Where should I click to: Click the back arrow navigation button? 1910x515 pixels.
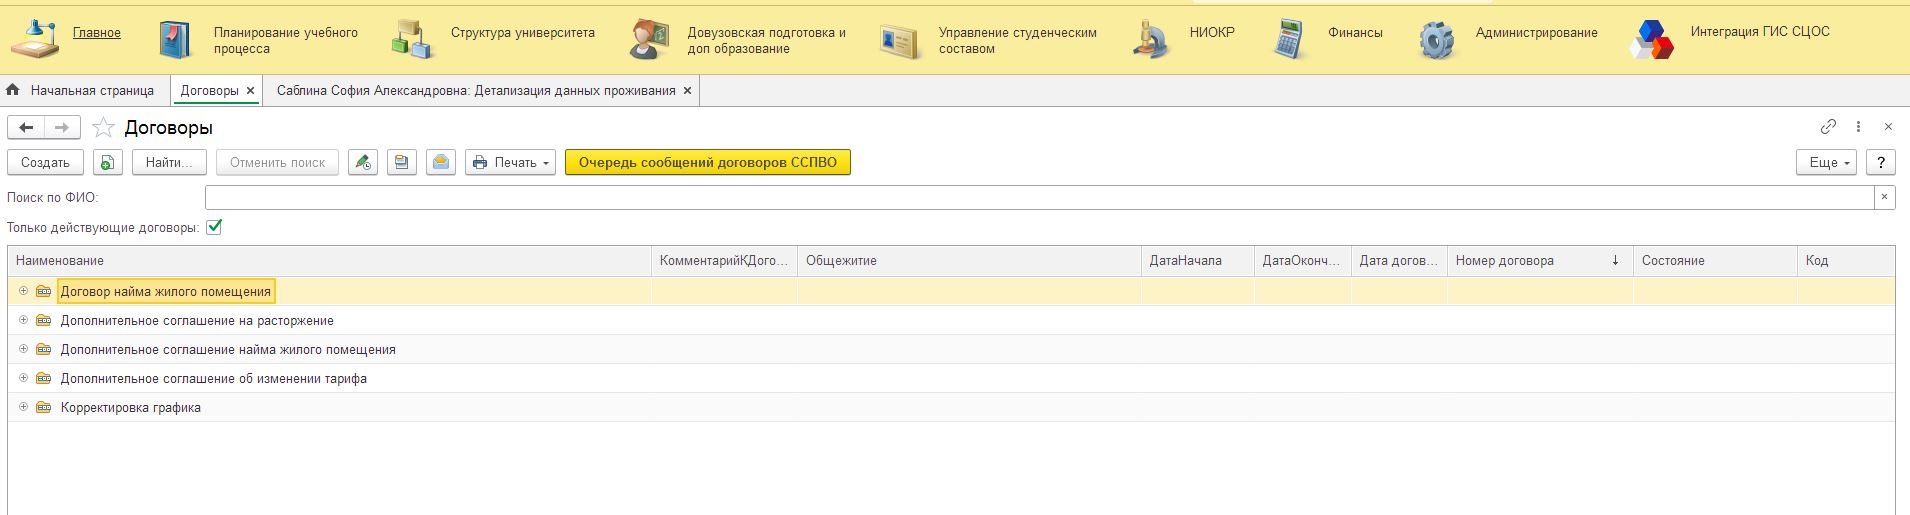(27, 127)
